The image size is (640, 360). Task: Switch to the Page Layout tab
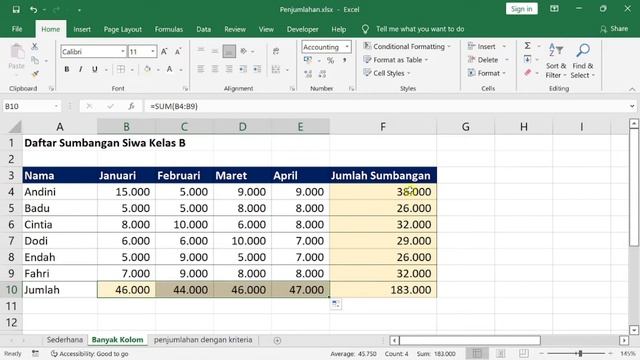pyautogui.click(x=122, y=29)
